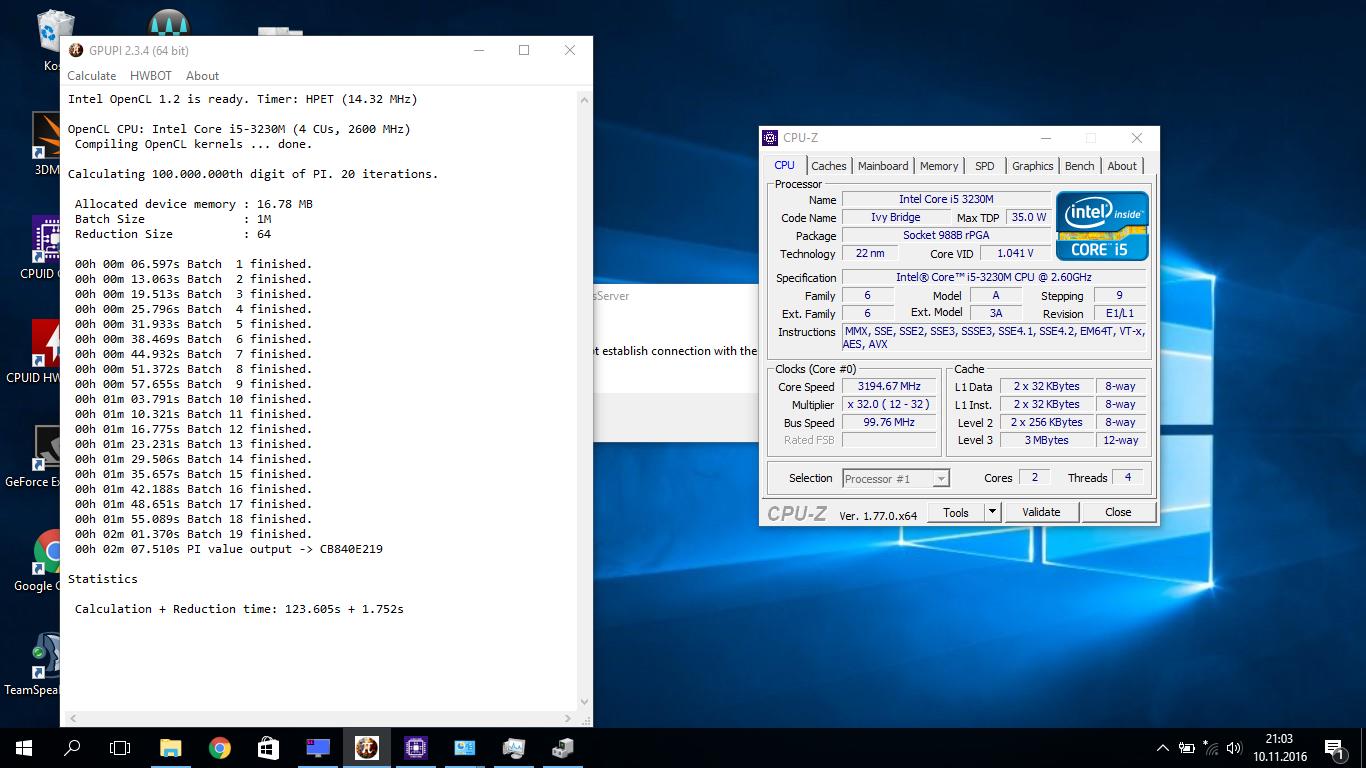The width and height of the screenshot is (1366, 768).
Task: Open Wi-Fi network tray icon
Action: click(x=1211, y=747)
